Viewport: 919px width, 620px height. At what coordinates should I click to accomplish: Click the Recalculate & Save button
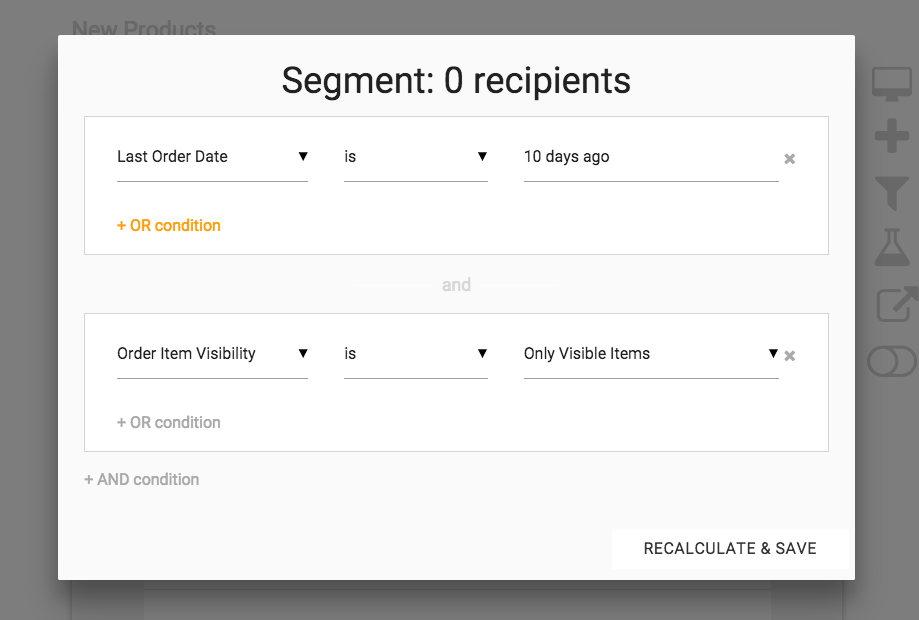point(730,549)
